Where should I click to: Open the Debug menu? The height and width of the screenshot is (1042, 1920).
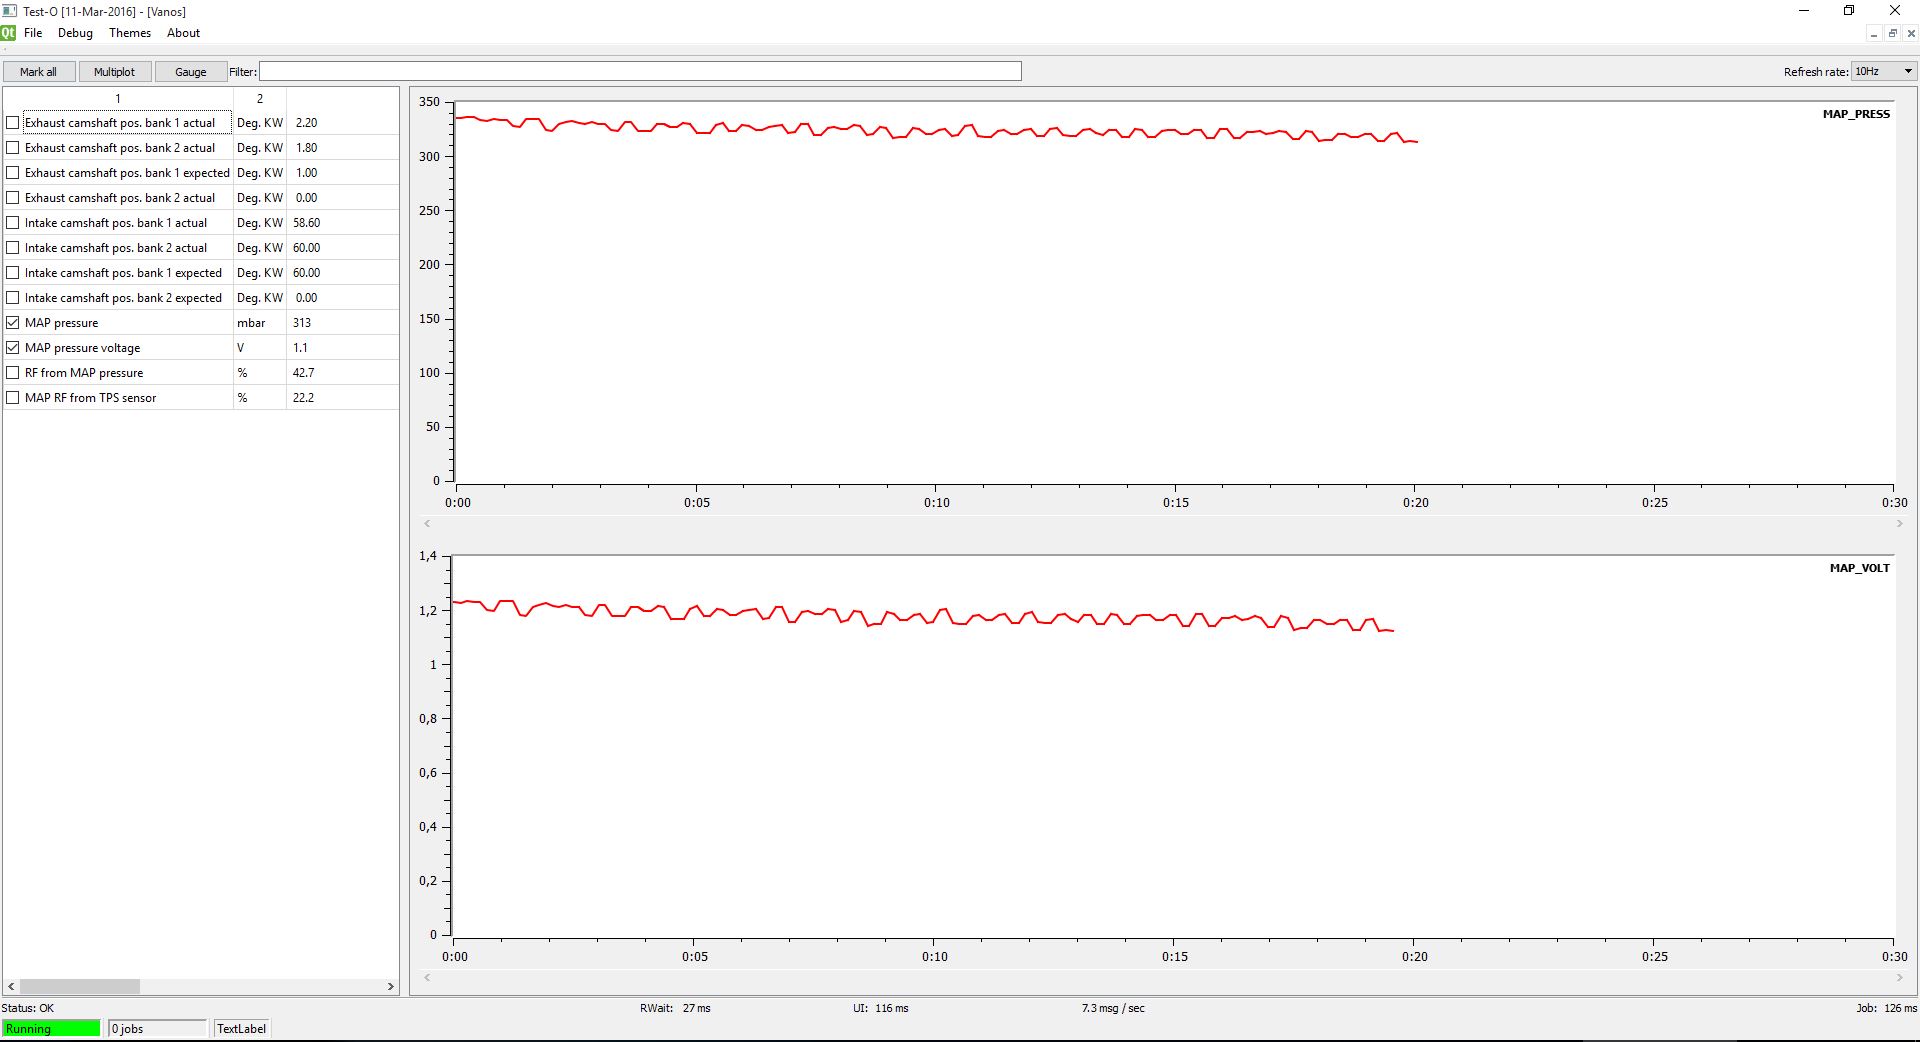[x=75, y=33]
